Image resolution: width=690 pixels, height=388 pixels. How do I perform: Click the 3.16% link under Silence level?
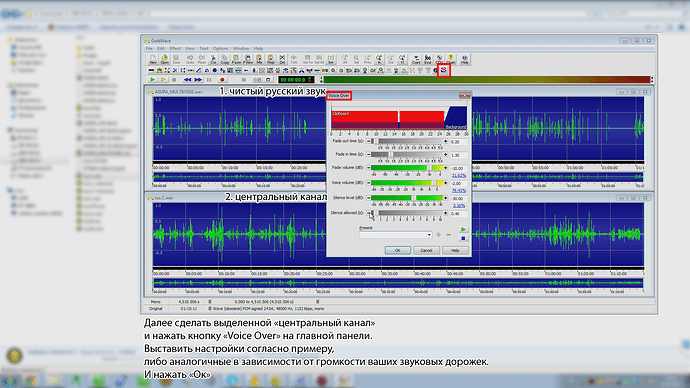click(x=459, y=205)
